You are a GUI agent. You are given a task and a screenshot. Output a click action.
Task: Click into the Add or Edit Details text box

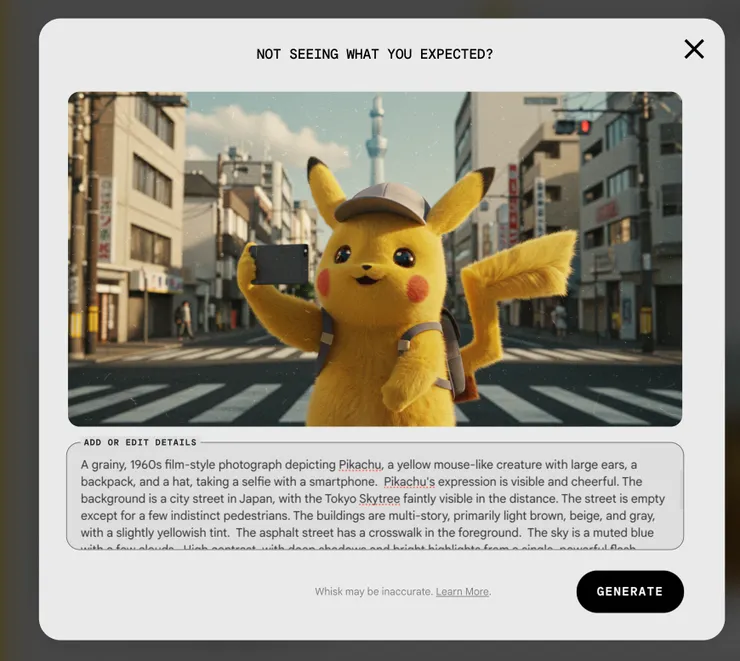[375, 496]
